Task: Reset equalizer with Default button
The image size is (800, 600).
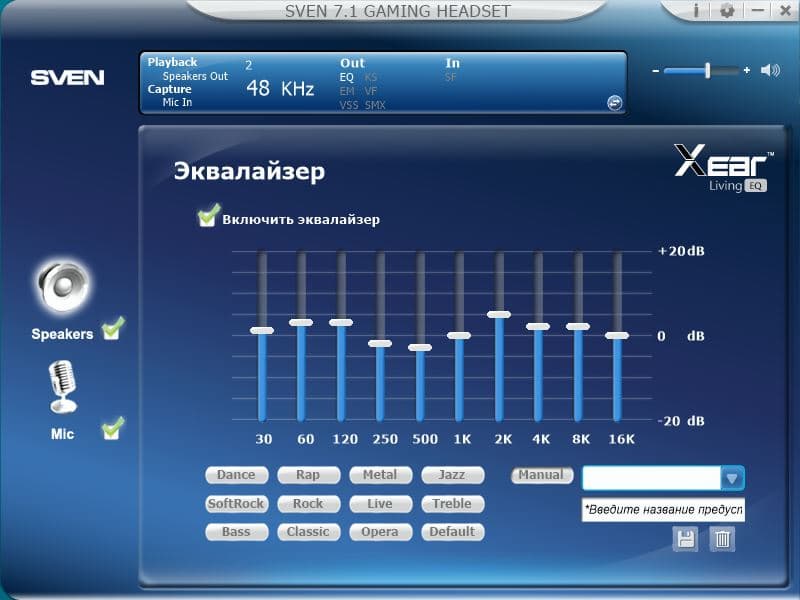Action: [x=453, y=532]
